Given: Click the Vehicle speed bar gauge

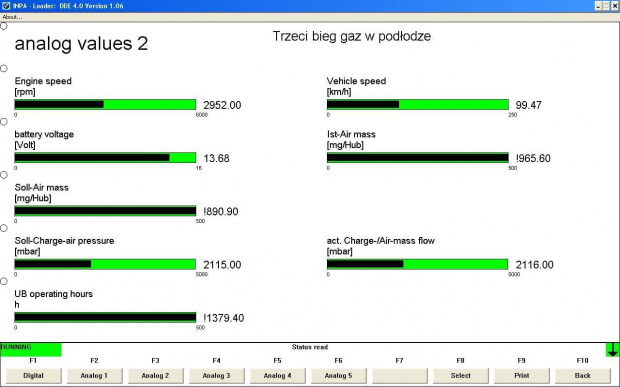Looking at the screenshot, I should (418, 104).
